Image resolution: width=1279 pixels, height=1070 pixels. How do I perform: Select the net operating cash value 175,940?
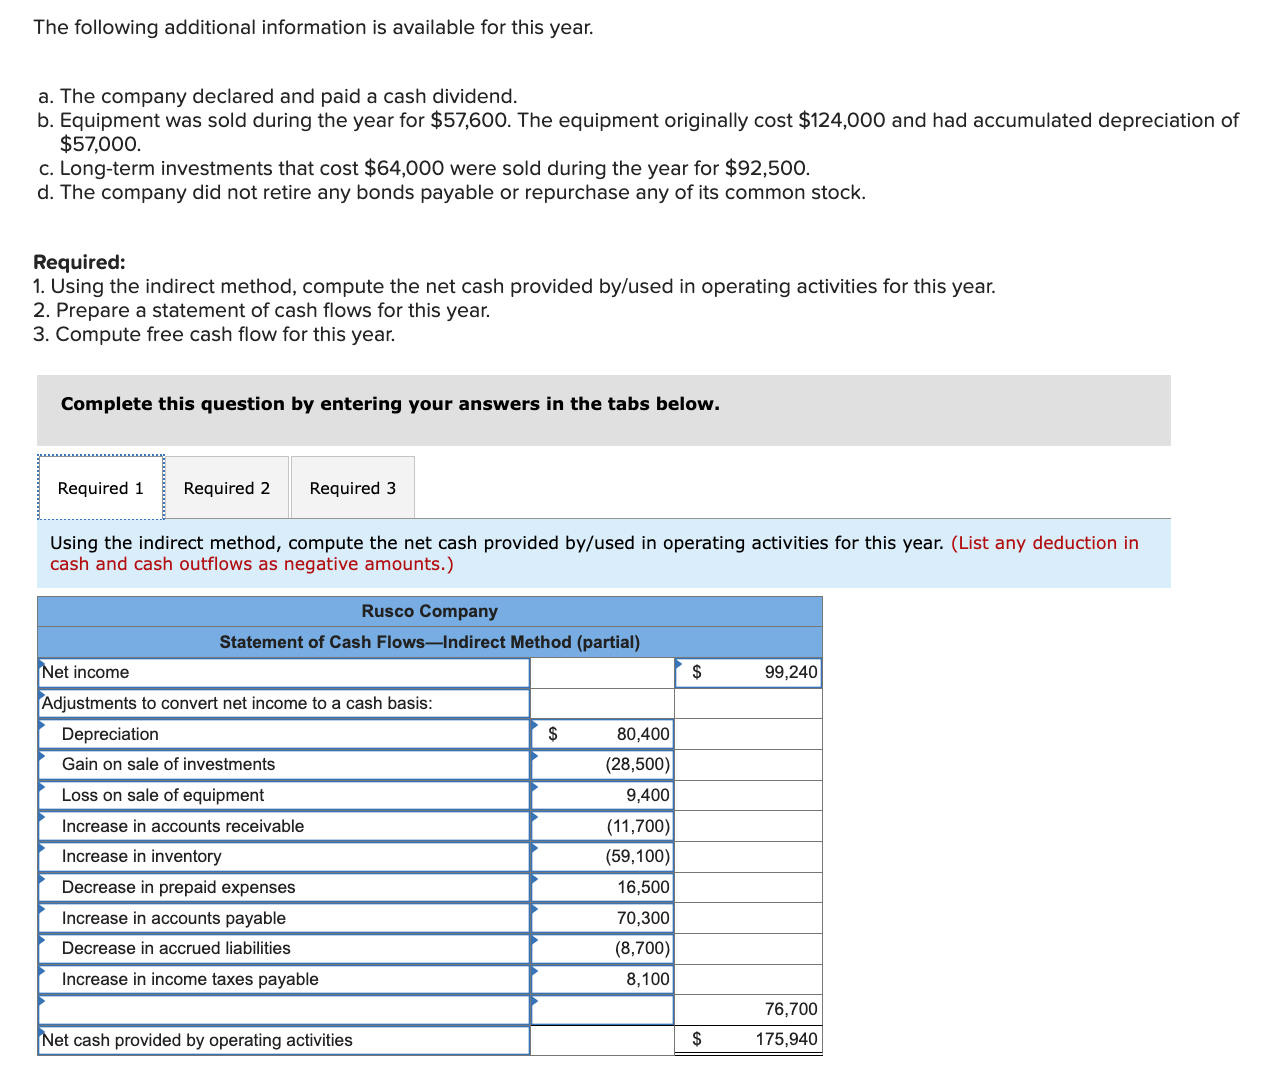pyautogui.click(x=748, y=1040)
